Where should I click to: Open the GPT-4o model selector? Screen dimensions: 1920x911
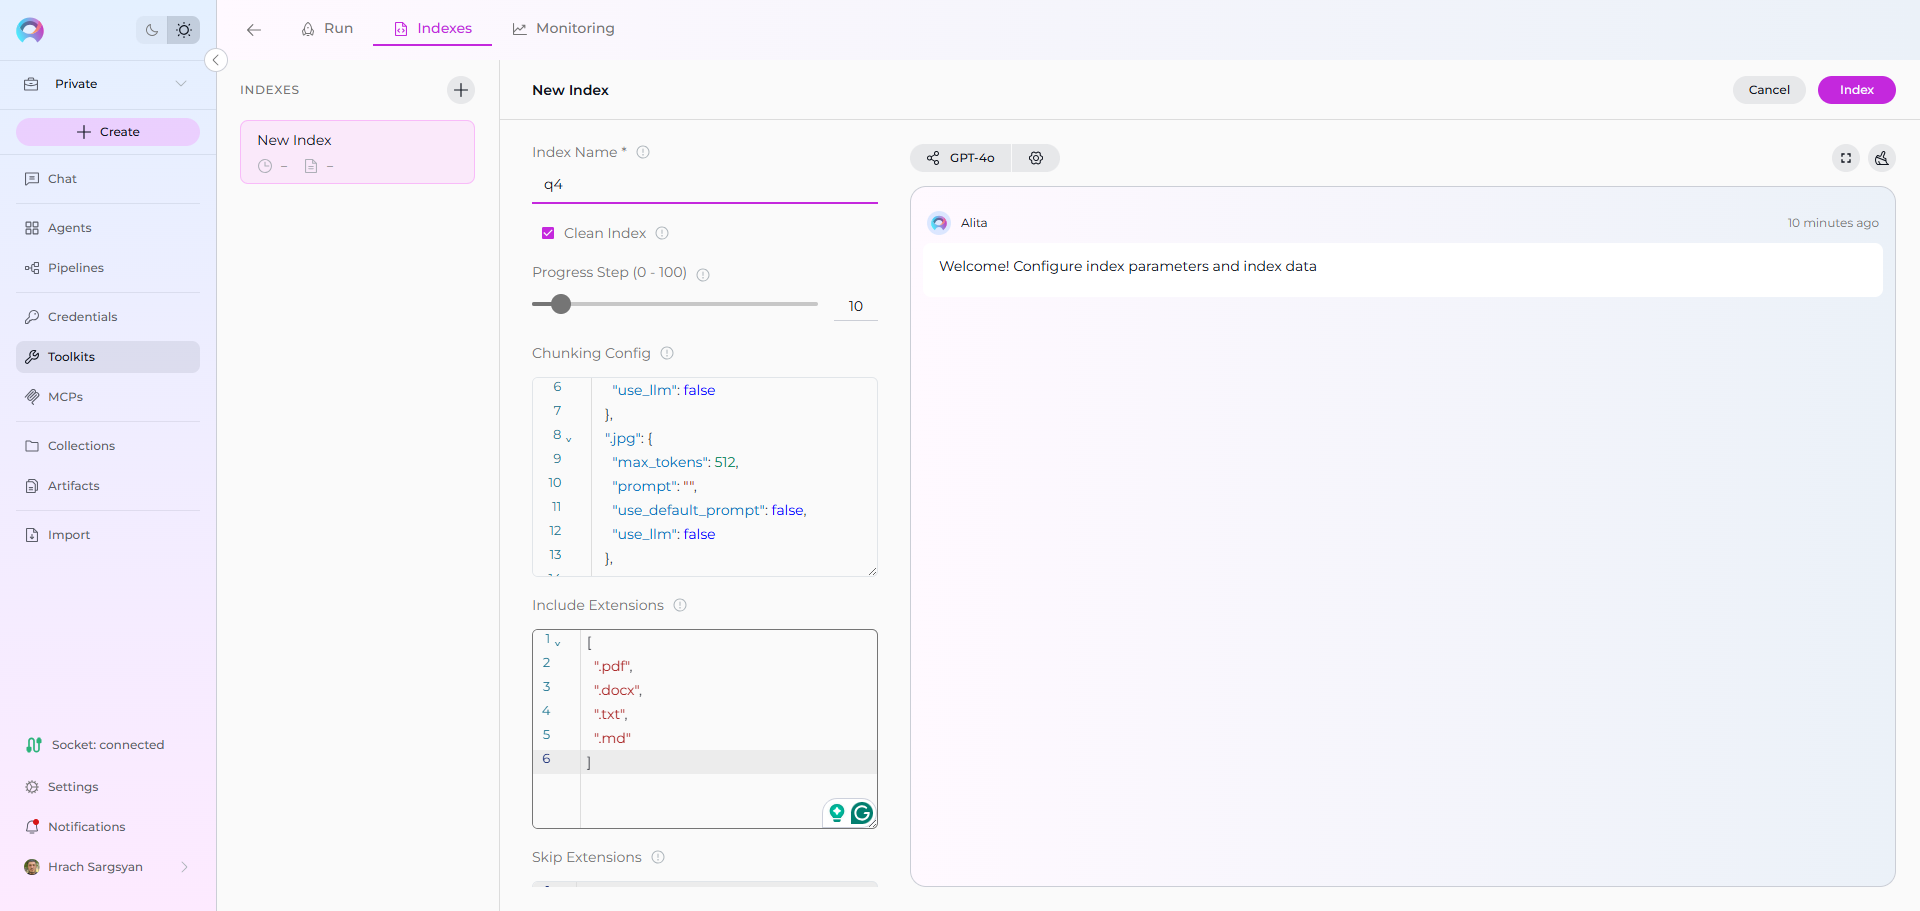(961, 158)
